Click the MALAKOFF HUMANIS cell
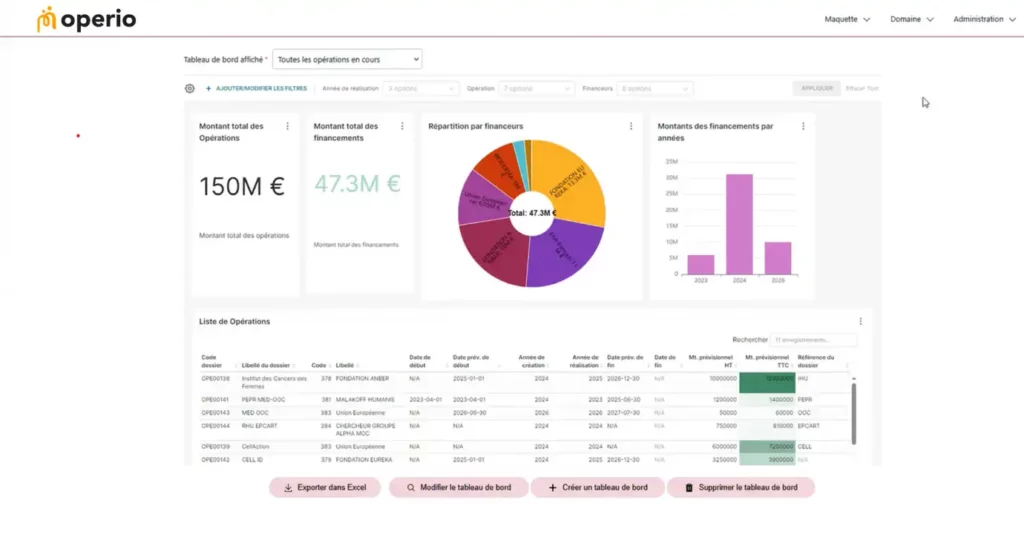Viewport: 1024px width, 534px height. click(365, 400)
